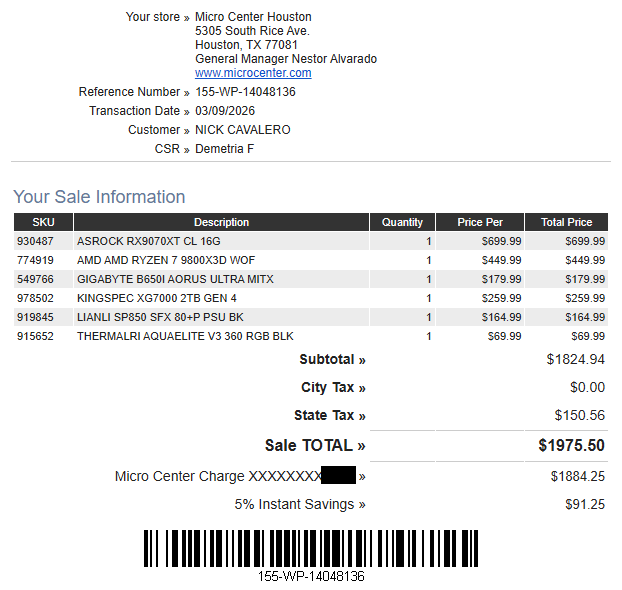622x590 pixels.
Task: Click the THERMALRI AQUAELITE V3 360 item
Action: (185, 336)
